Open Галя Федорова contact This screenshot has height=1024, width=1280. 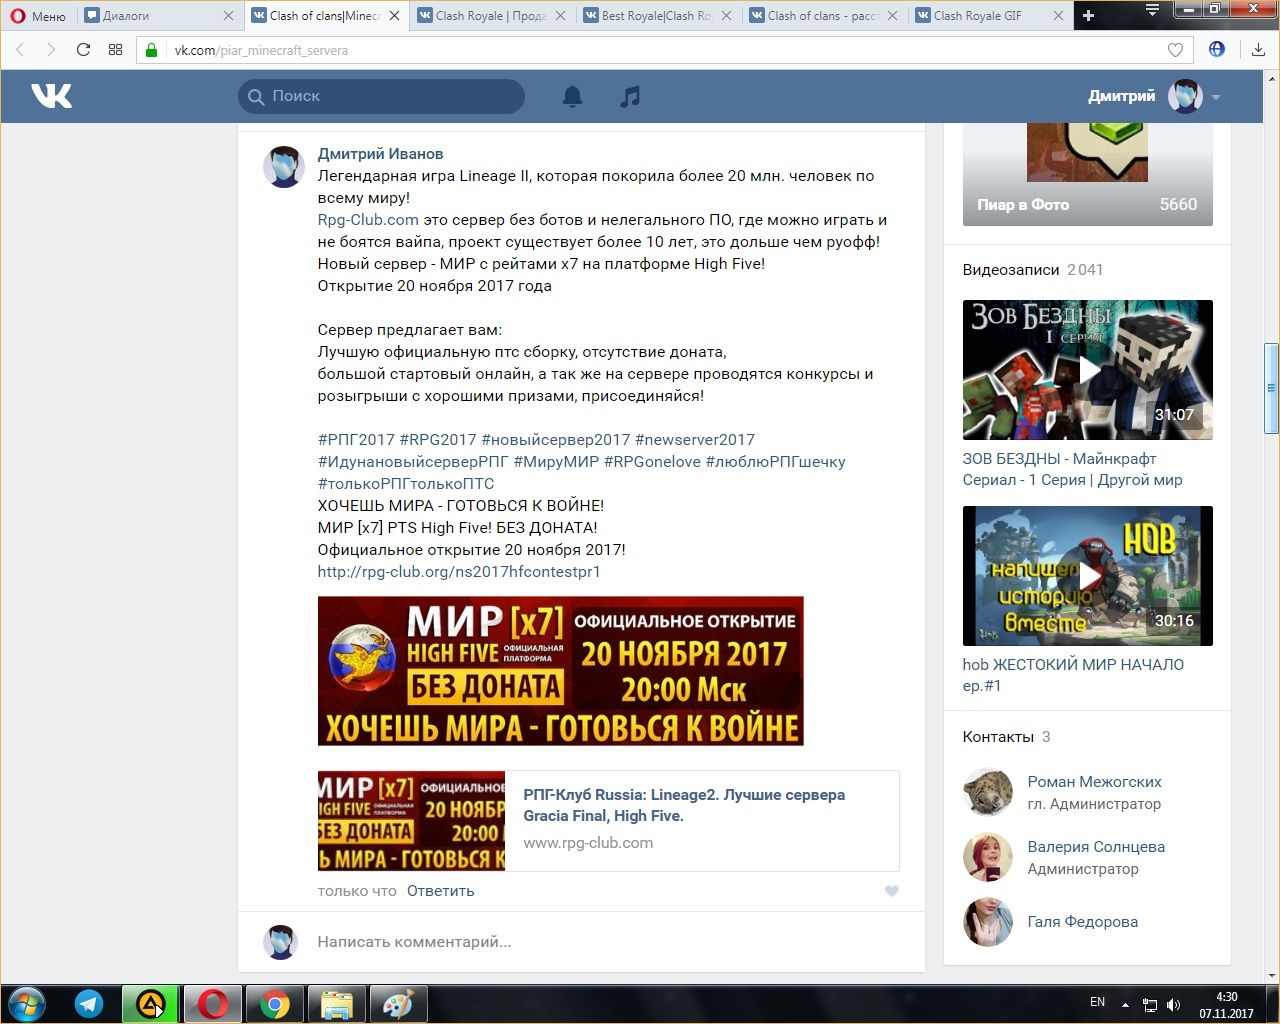point(1082,922)
